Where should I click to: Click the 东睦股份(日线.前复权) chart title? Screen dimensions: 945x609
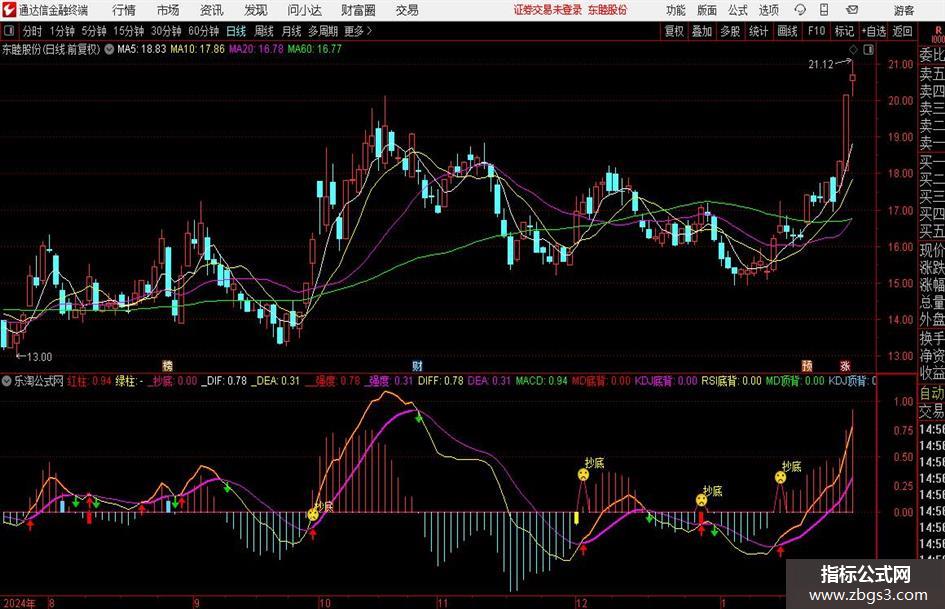pyautogui.click(x=51, y=49)
